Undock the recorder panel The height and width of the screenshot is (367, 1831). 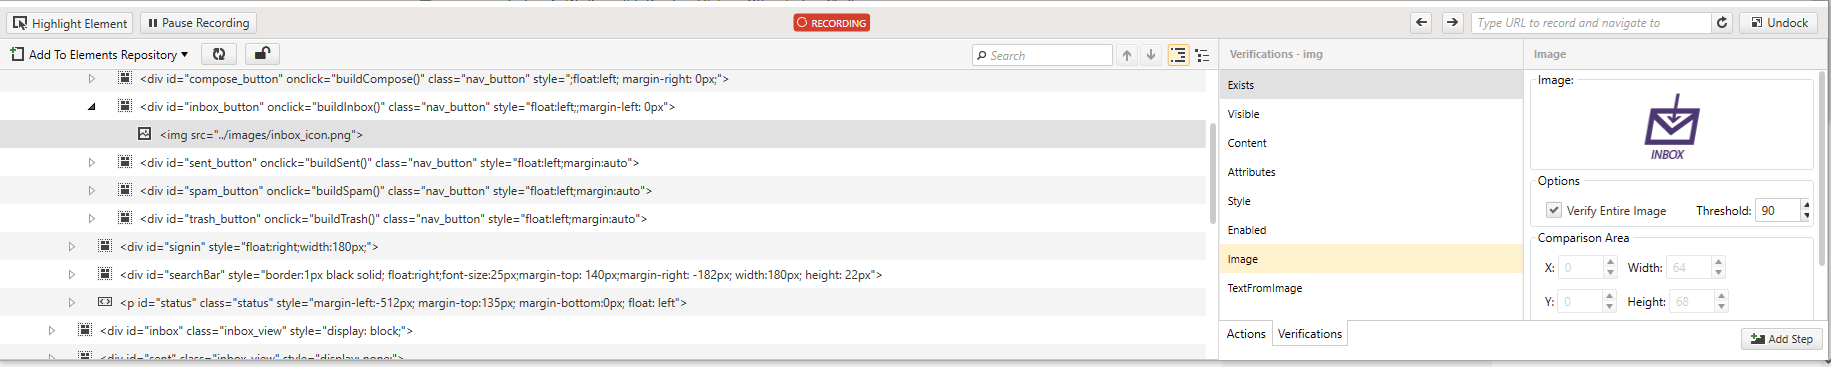(x=1779, y=23)
